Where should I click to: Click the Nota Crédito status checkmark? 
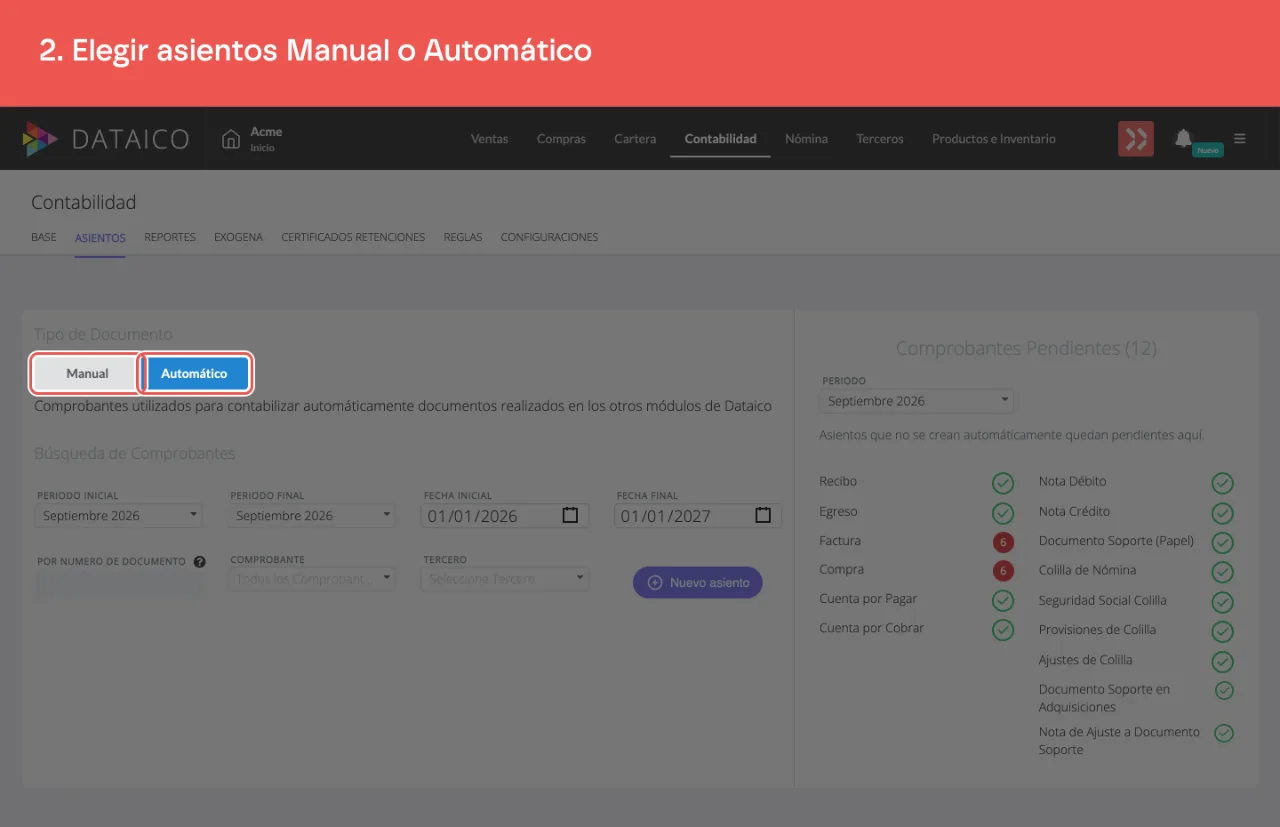click(x=1222, y=513)
